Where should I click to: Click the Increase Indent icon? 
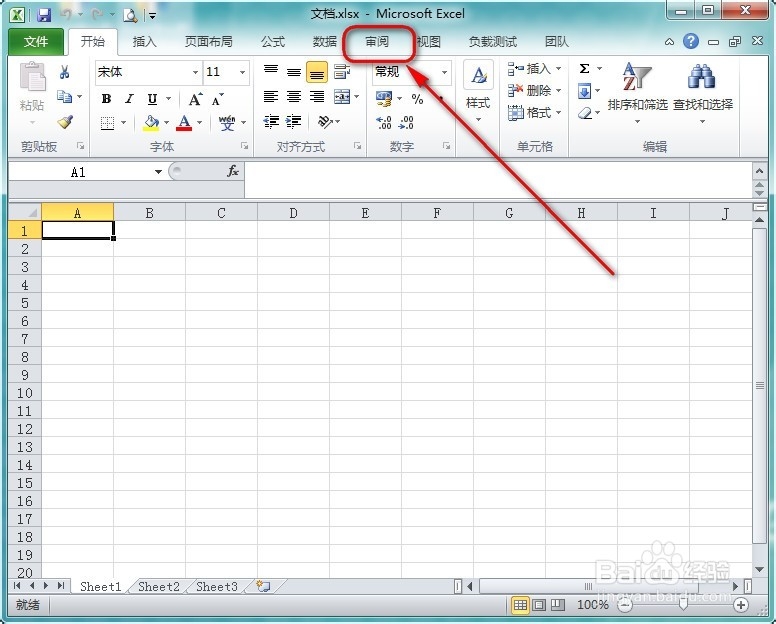point(294,121)
